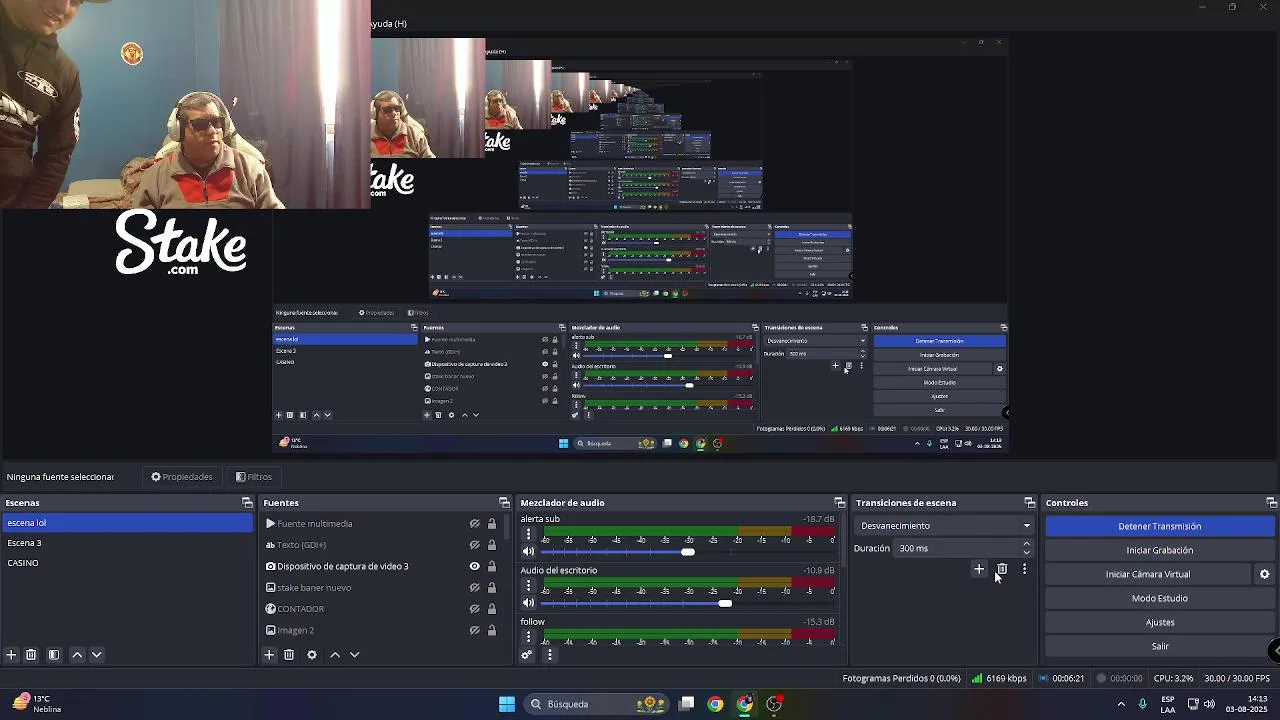Open the Audio del escritorio three-dot options menu

(x=528, y=585)
